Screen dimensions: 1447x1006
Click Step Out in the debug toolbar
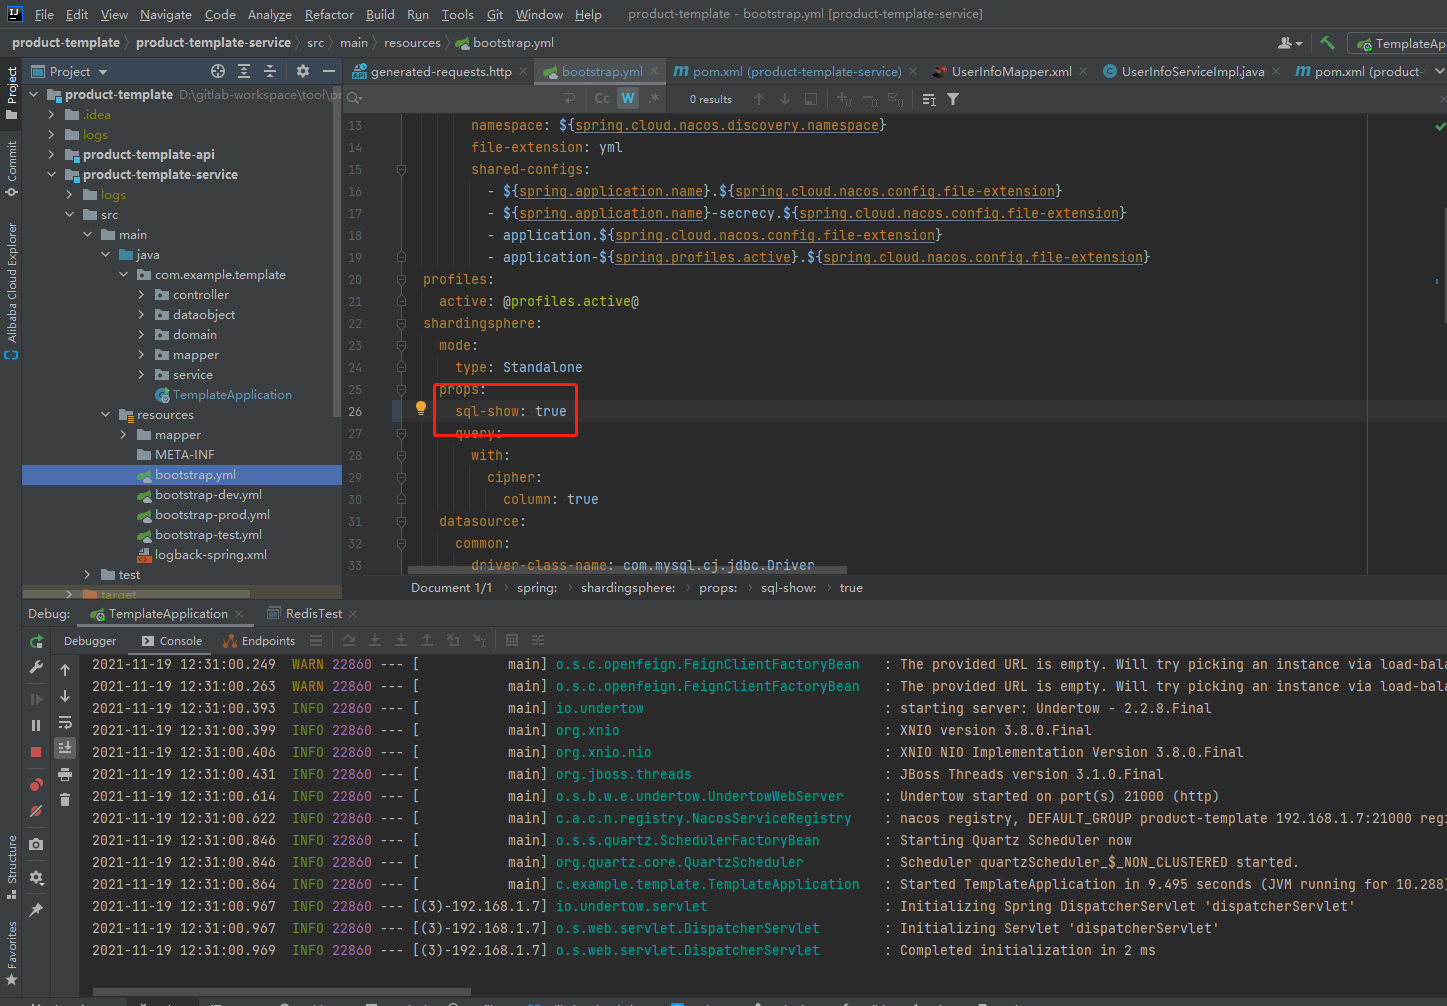point(427,641)
